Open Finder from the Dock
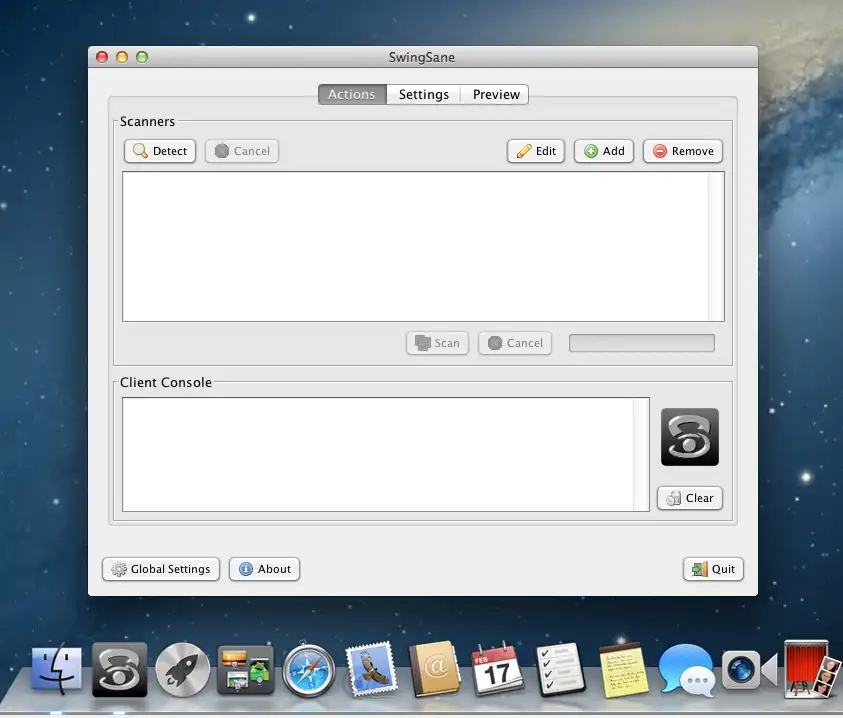843x718 pixels. (57, 669)
